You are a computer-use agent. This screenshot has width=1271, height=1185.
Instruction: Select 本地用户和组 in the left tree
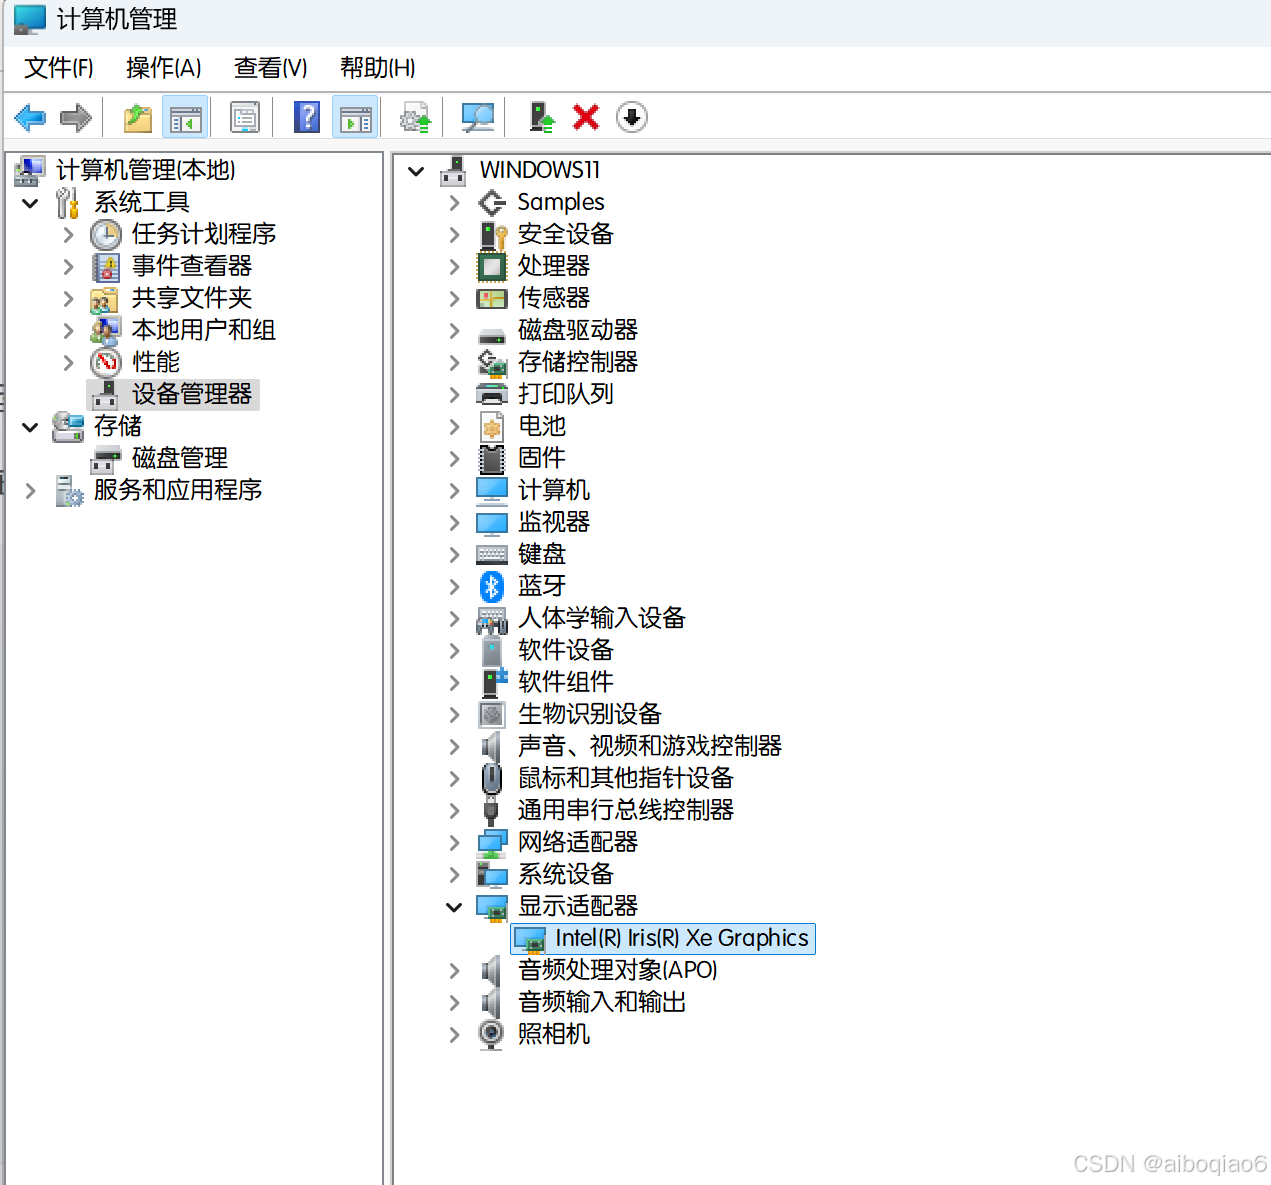[x=204, y=330]
